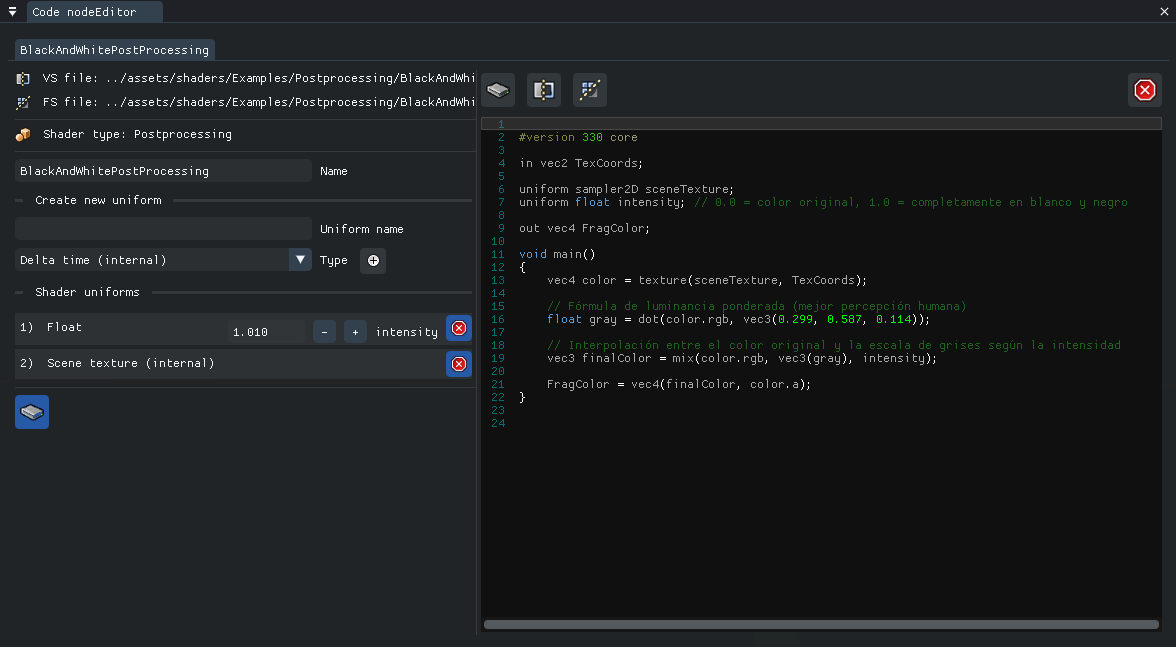Click the shader type icon beside Postprocessing label
This screenshot has height=647, width=1176.
[x=24, y=134]
